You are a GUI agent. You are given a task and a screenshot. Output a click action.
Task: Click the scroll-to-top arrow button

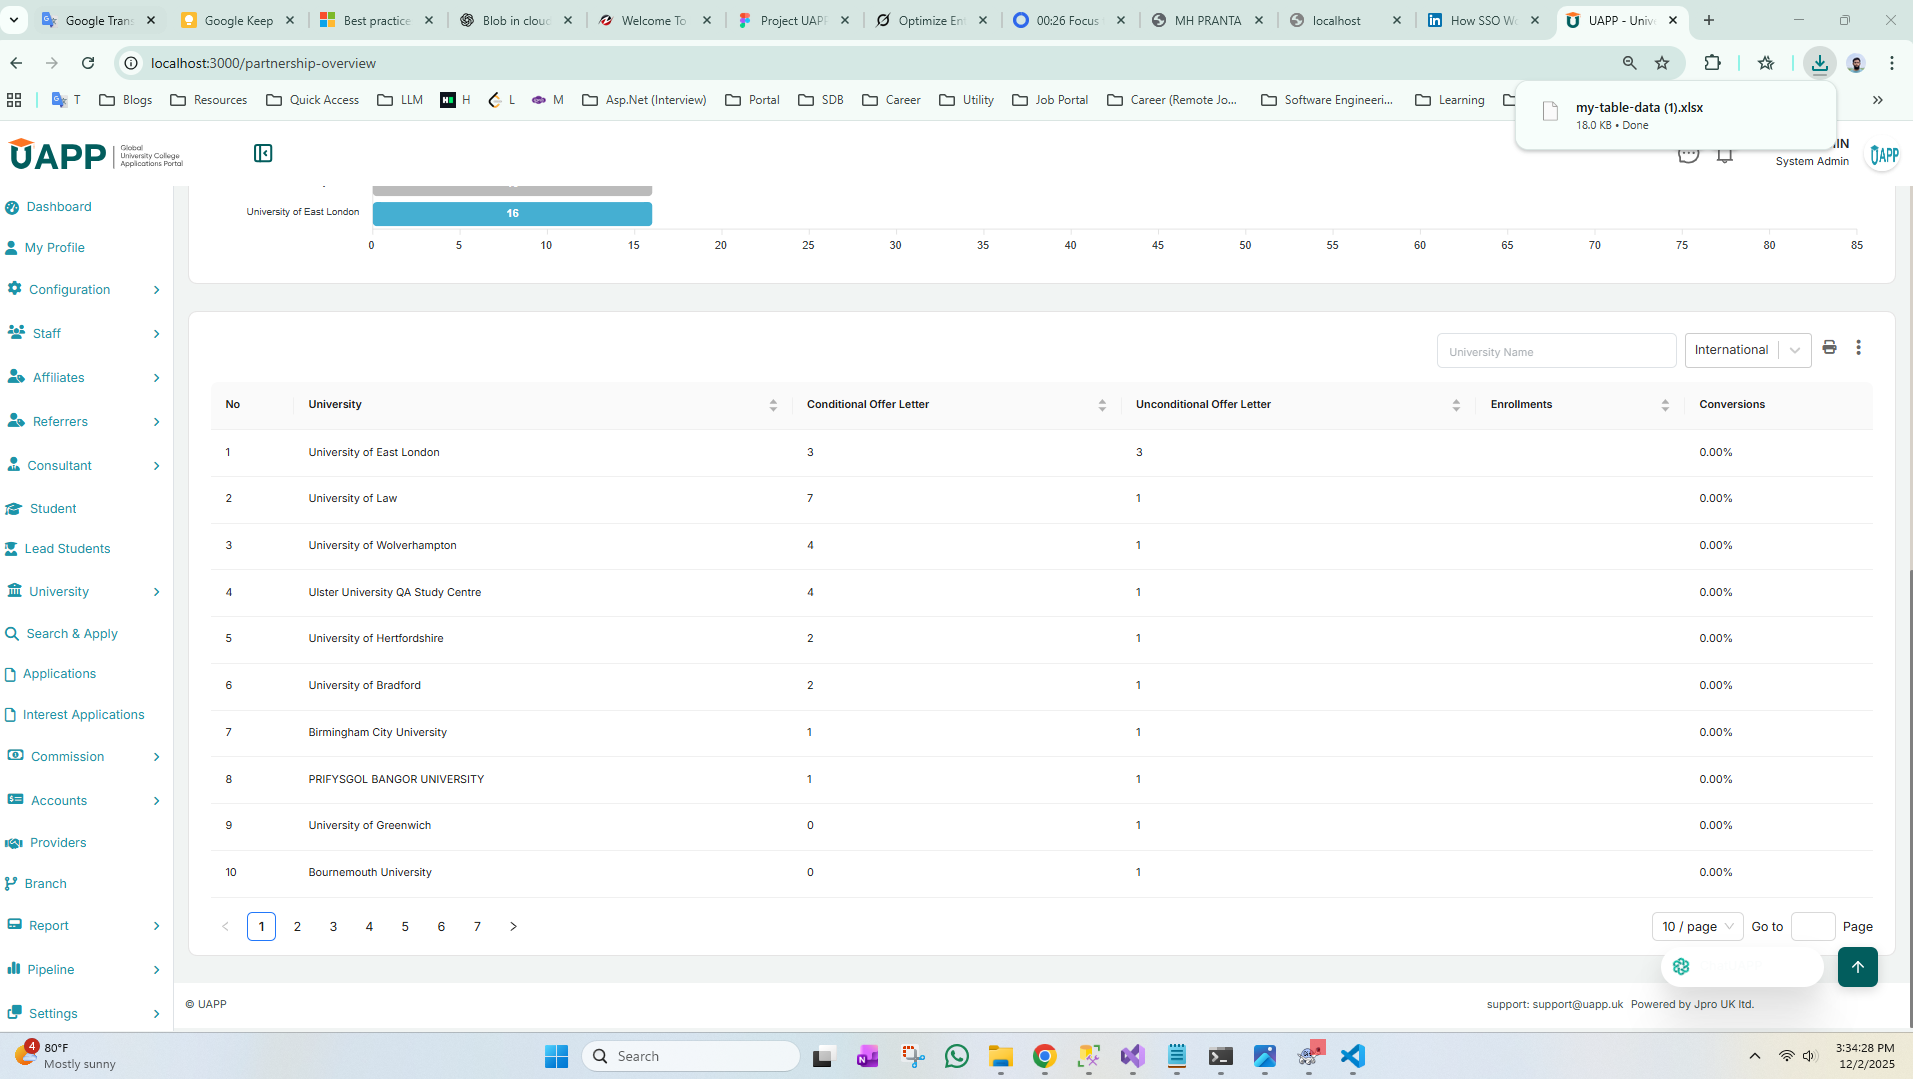(1857, 967)
